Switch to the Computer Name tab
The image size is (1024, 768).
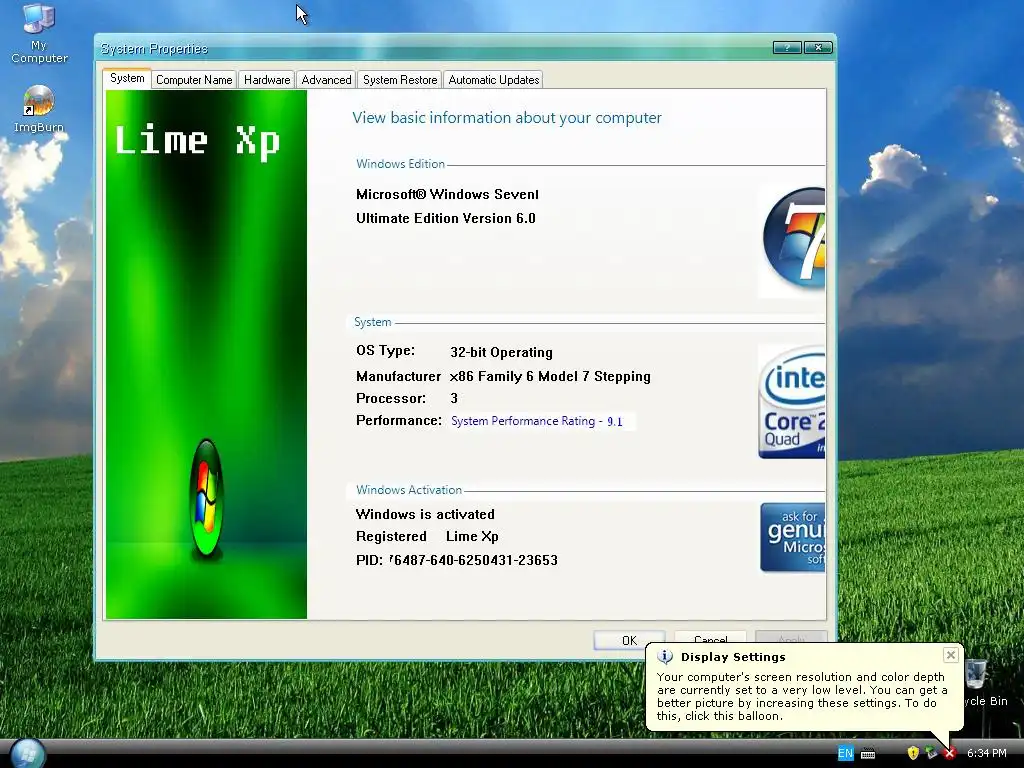pyautogui.click(x=194, y=80)
